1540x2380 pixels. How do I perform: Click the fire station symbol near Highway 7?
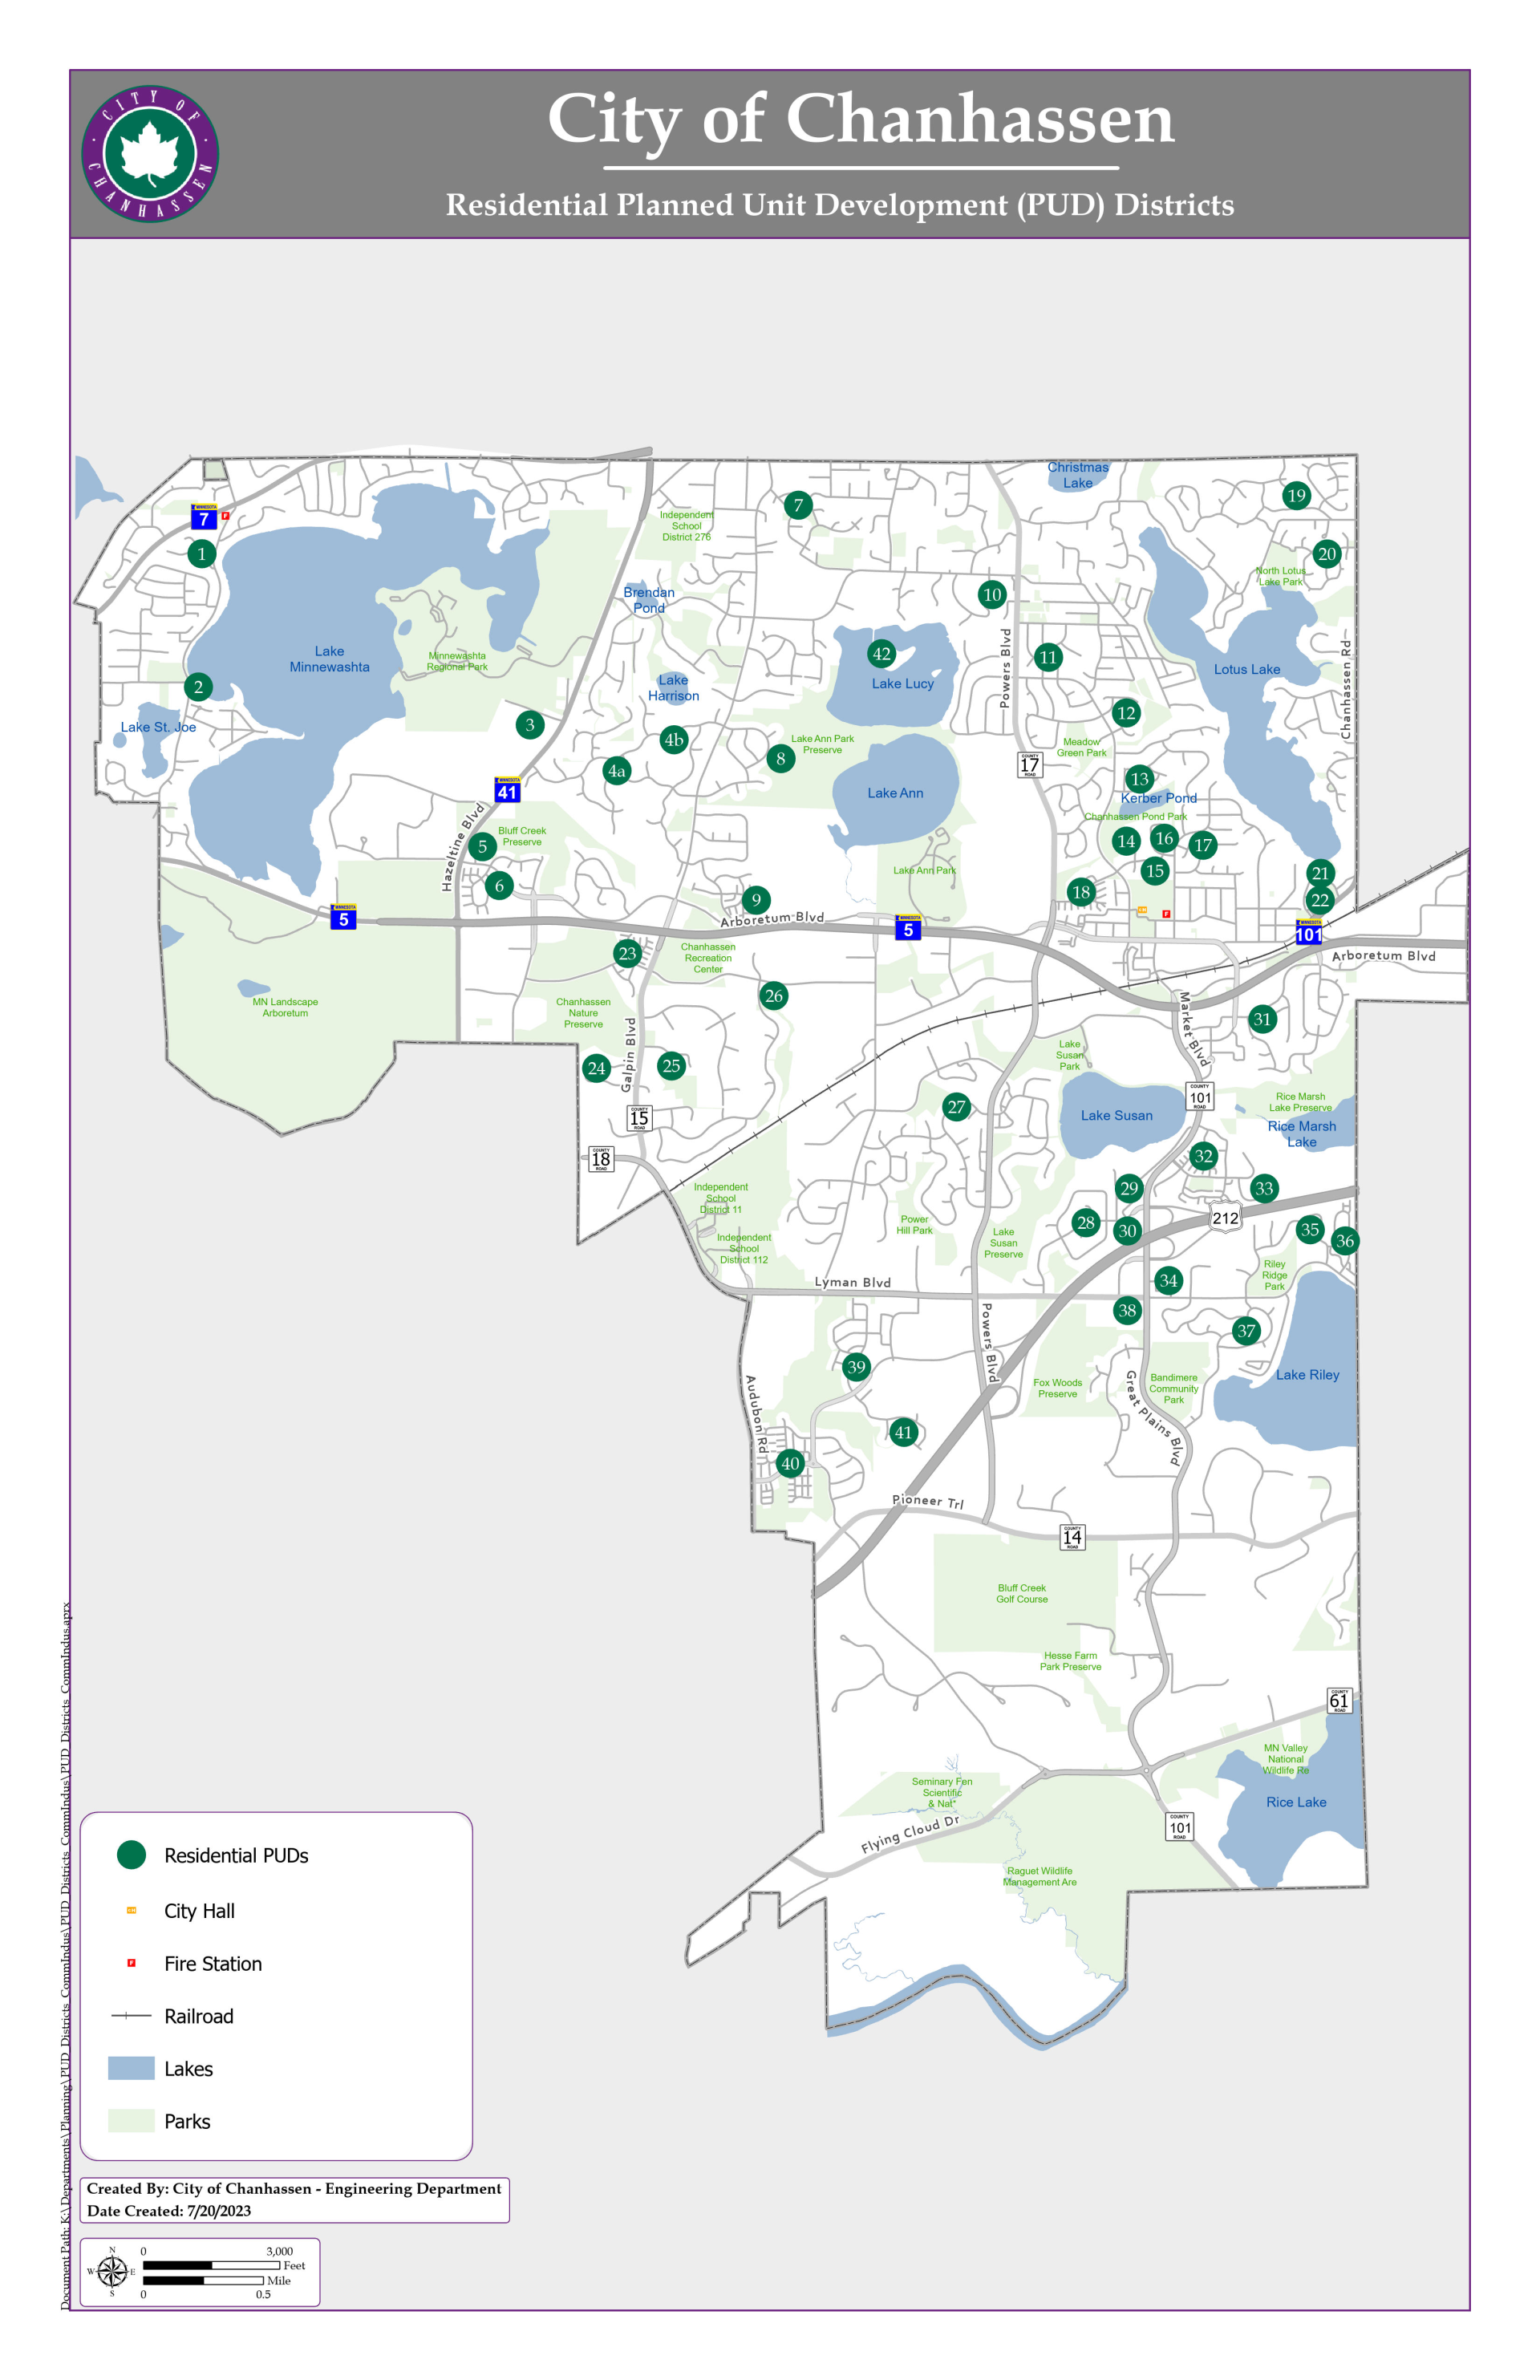[x=225, y=516]
